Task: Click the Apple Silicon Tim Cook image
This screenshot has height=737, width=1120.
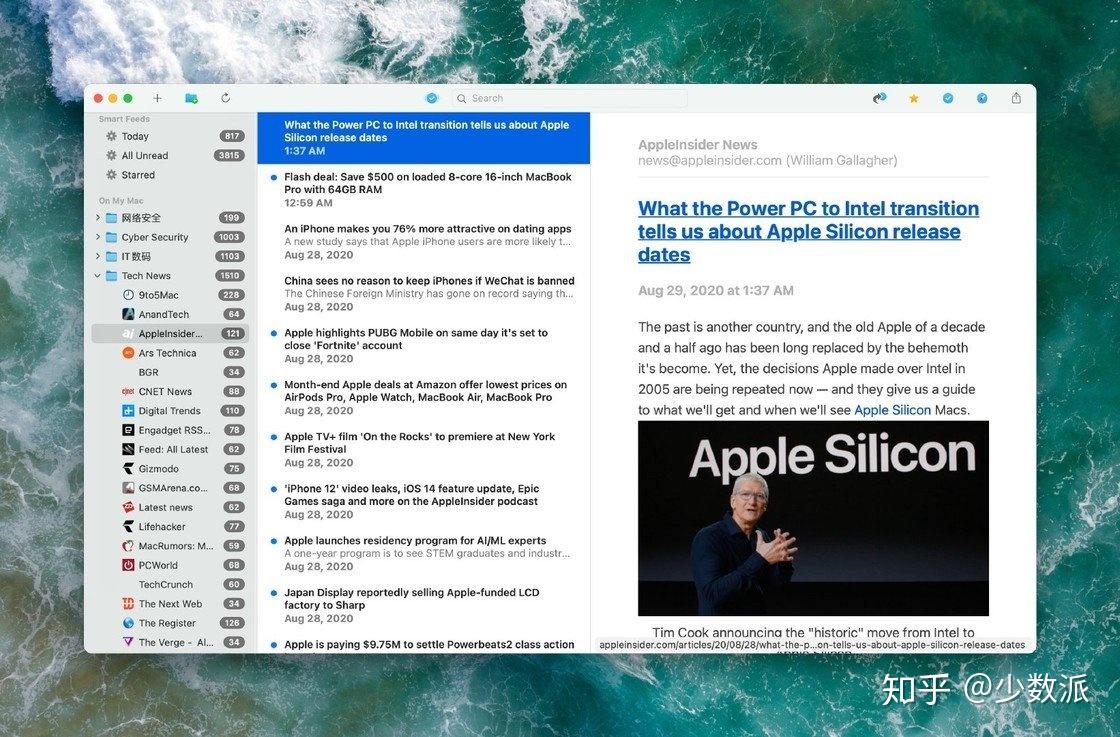Action: [813, 518]
